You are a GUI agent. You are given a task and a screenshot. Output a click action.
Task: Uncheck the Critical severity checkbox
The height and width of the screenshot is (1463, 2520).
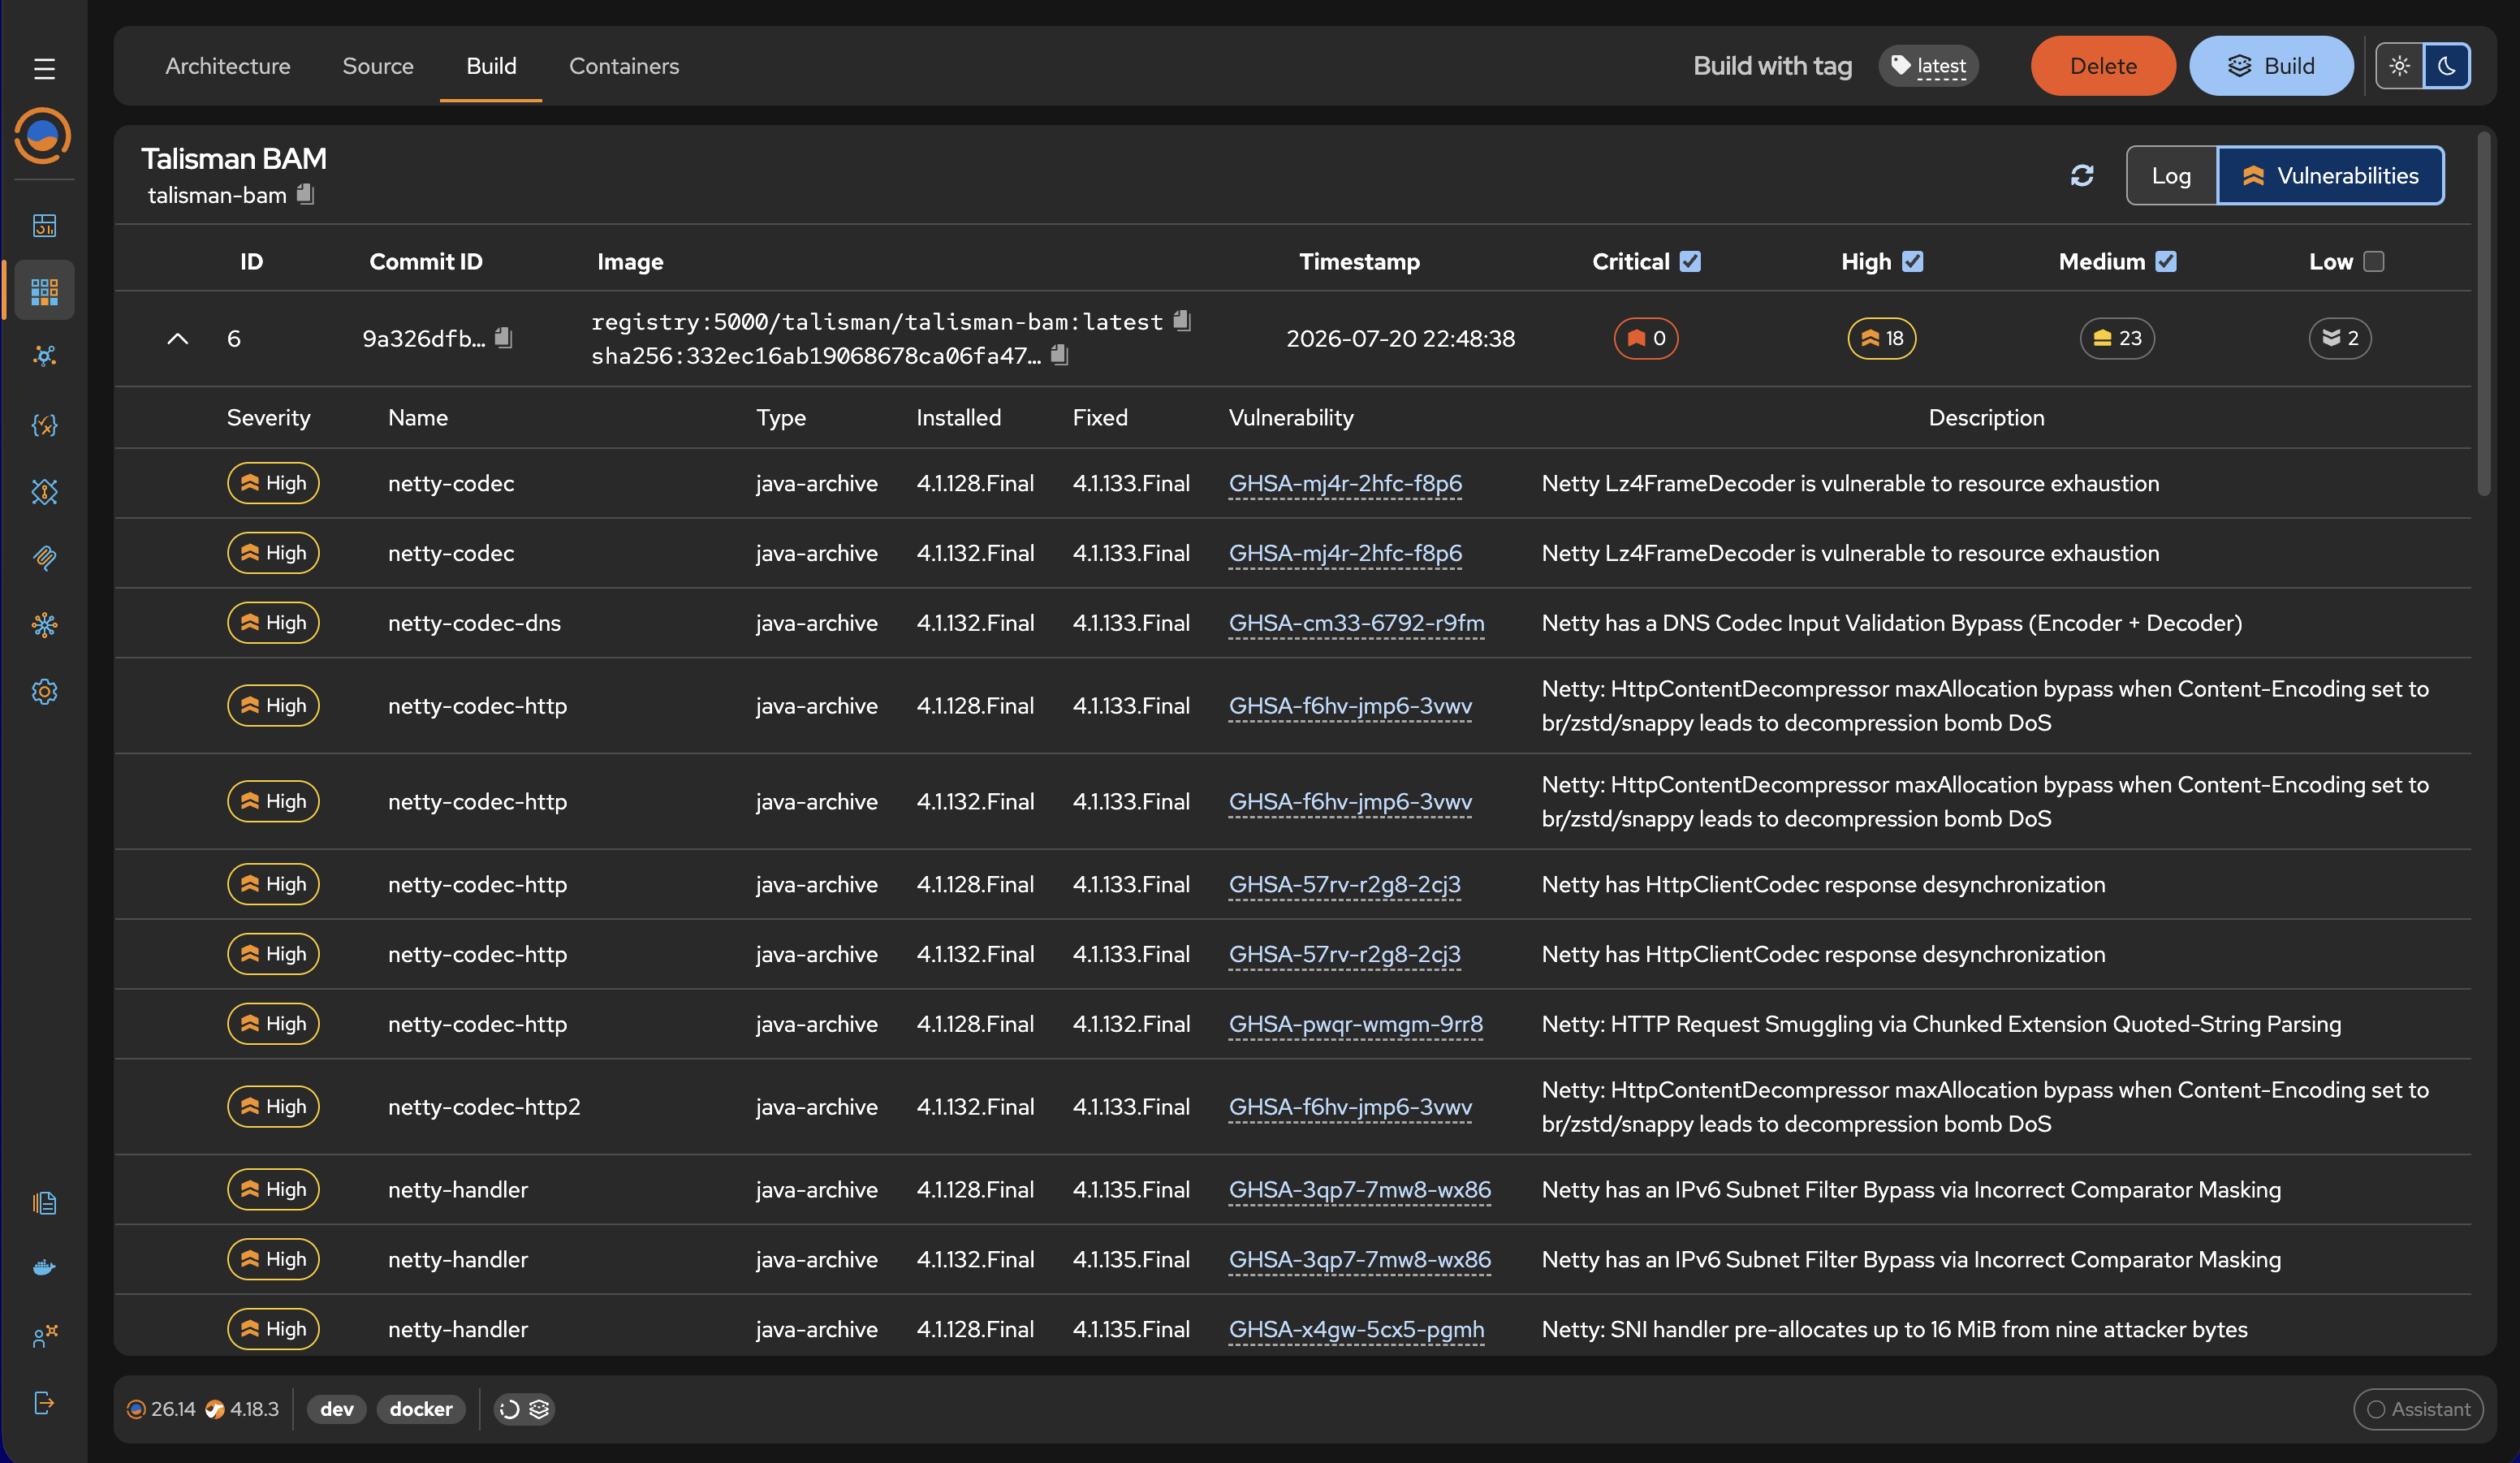click(x=1690, y=261)
